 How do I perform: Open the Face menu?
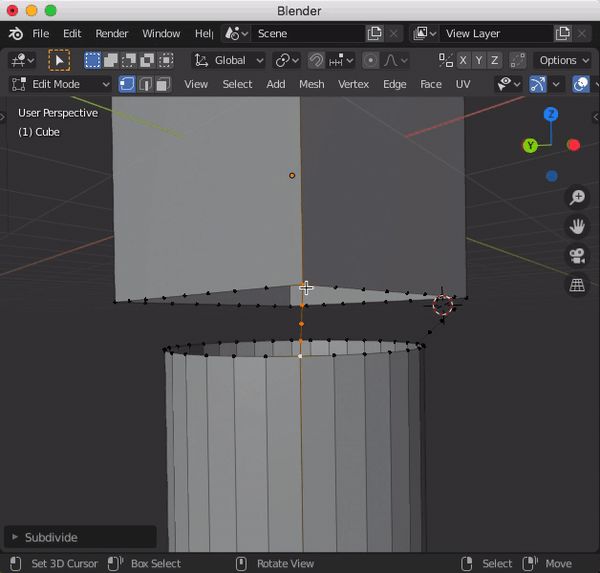pyautogui.click(x=431, y=84)
